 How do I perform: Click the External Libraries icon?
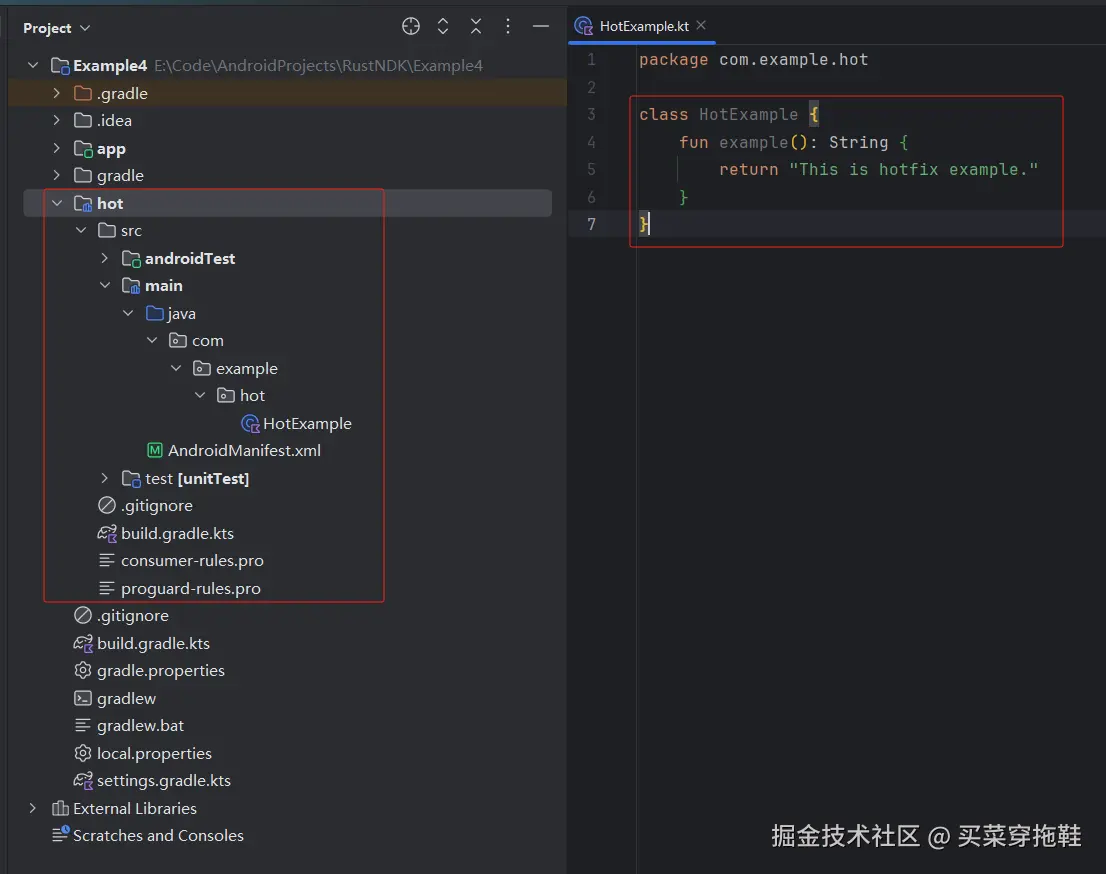click(60, 808)
